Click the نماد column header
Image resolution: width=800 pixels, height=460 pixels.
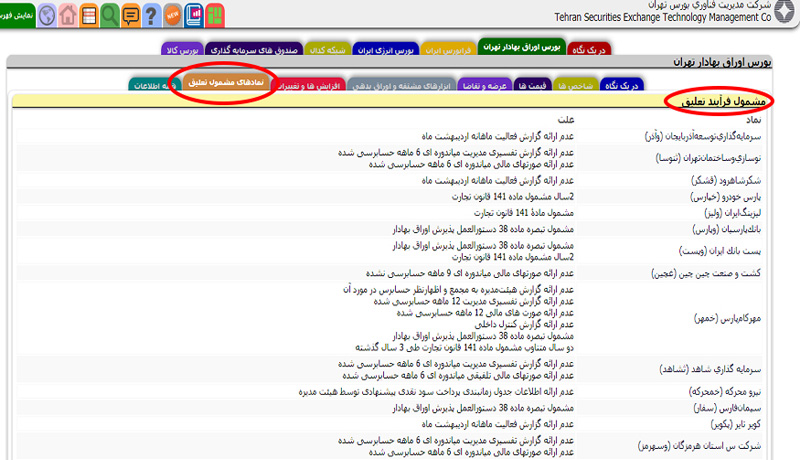[754, 120]
